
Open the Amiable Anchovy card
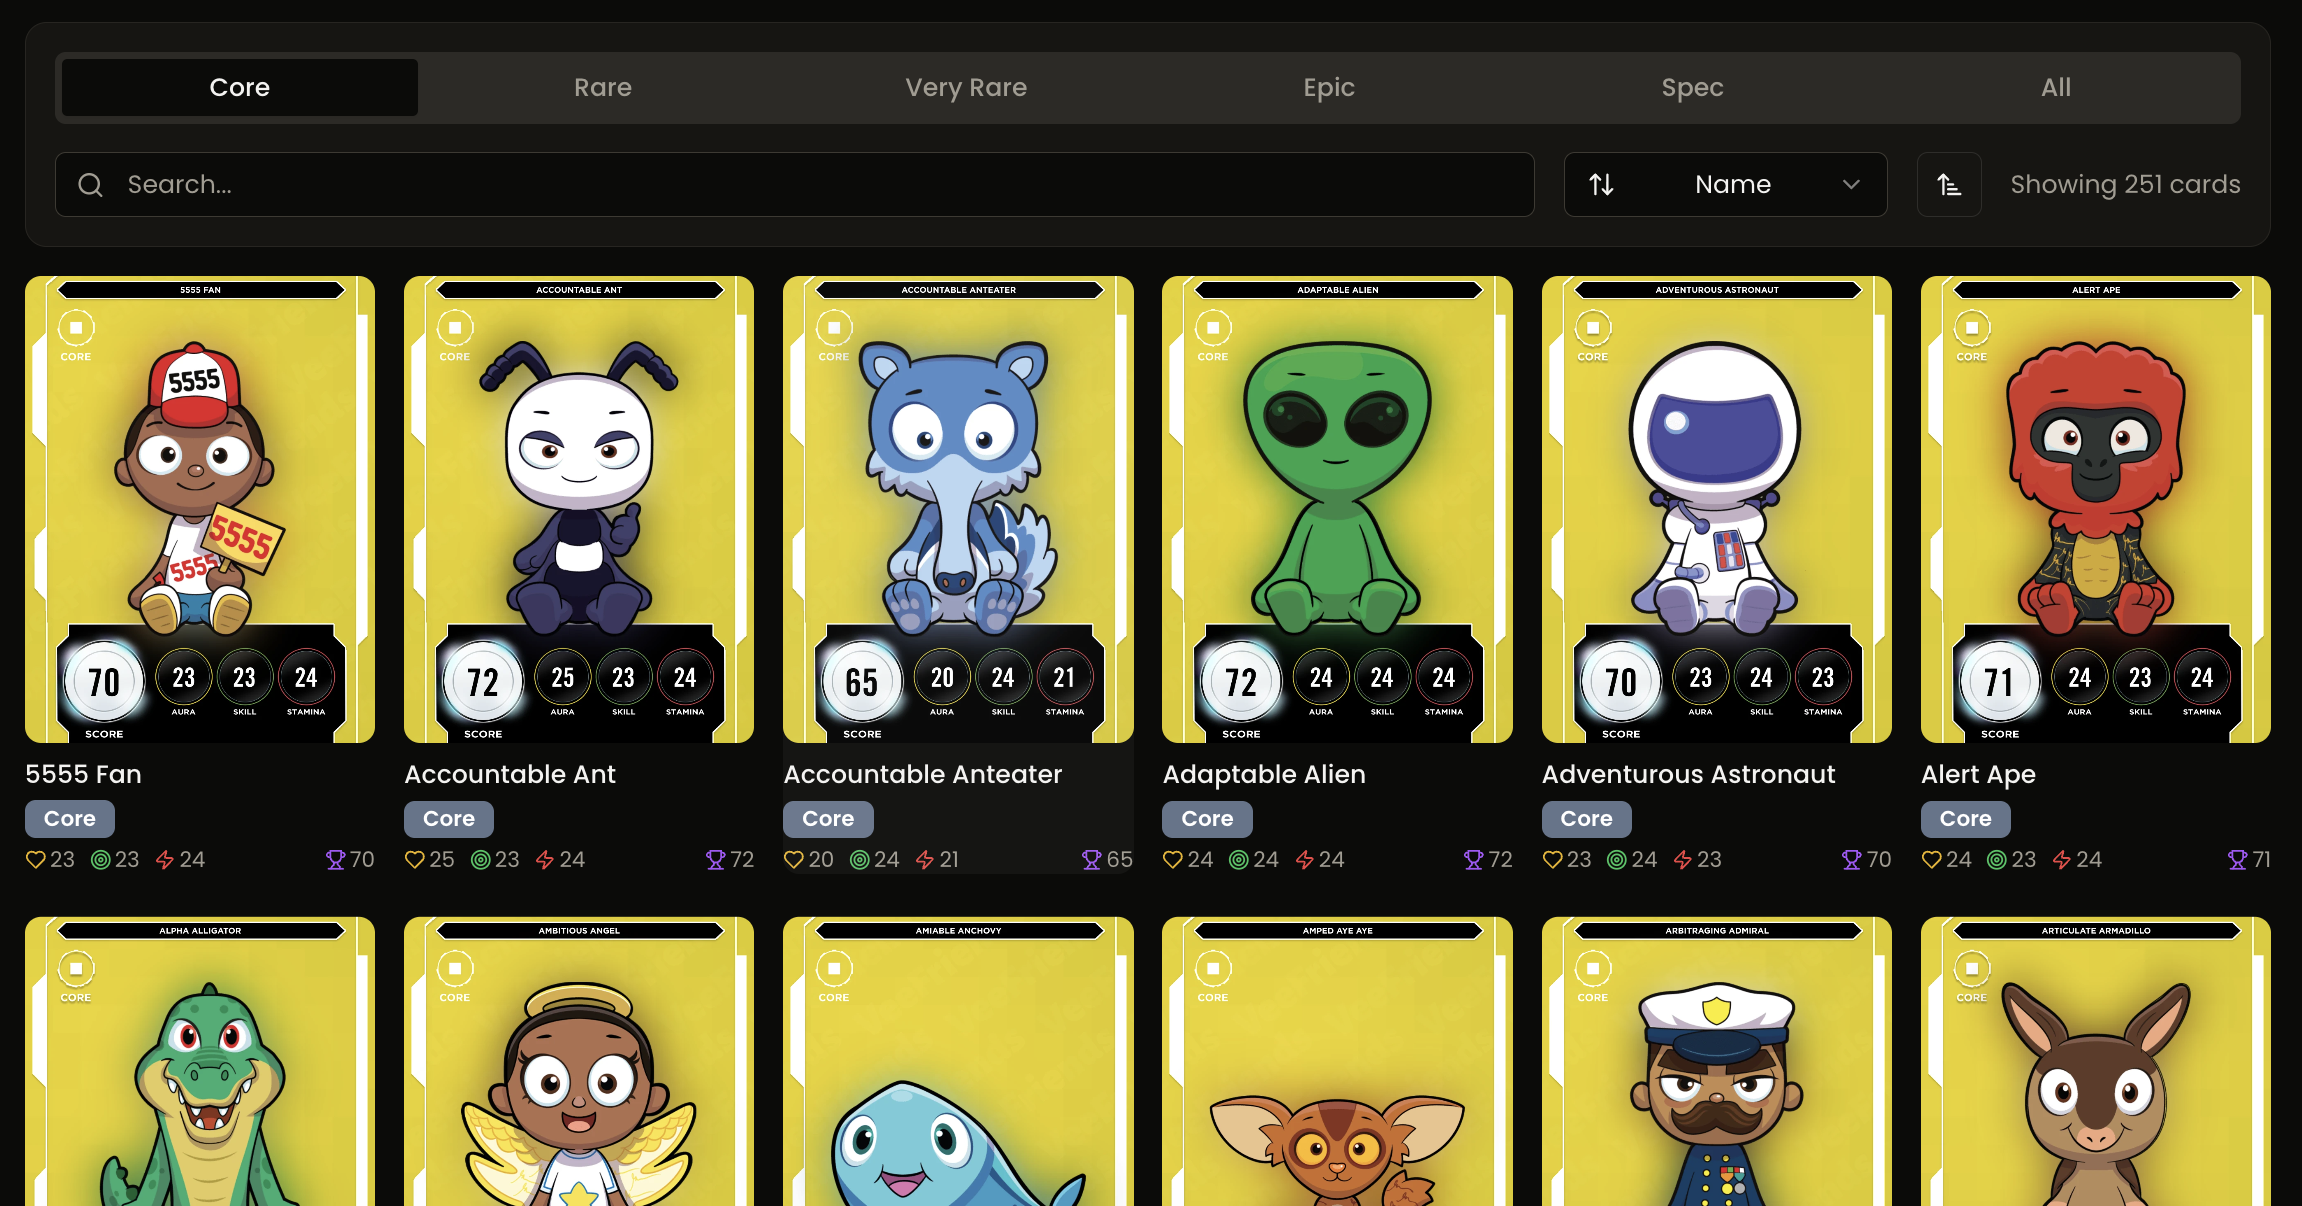(958, 1061)
